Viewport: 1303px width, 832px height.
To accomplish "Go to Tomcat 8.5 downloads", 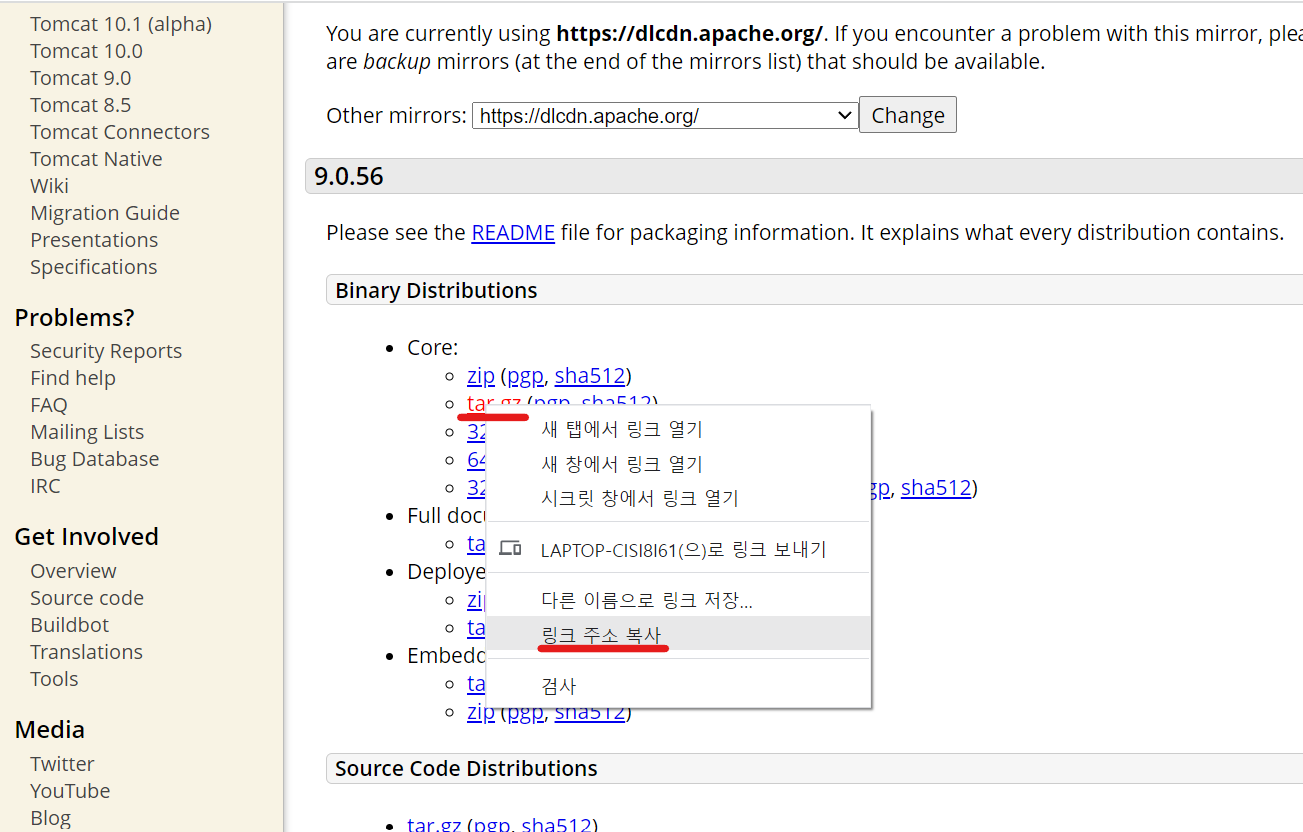I will tap(80, 105).
